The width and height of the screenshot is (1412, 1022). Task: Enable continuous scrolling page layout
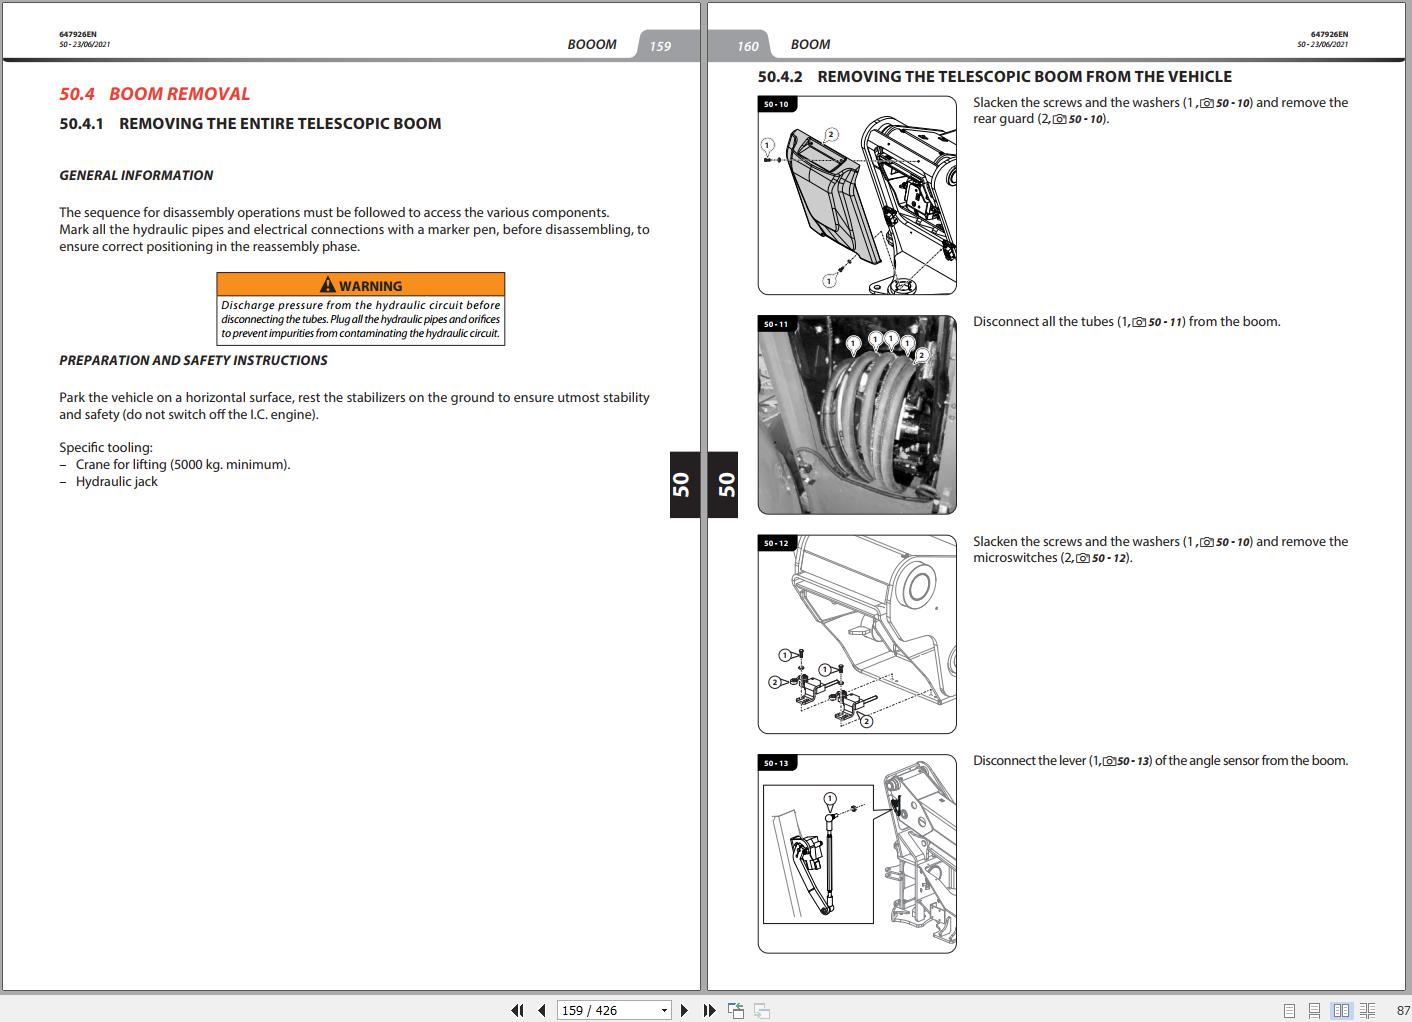click(x=1314, y=1010)
